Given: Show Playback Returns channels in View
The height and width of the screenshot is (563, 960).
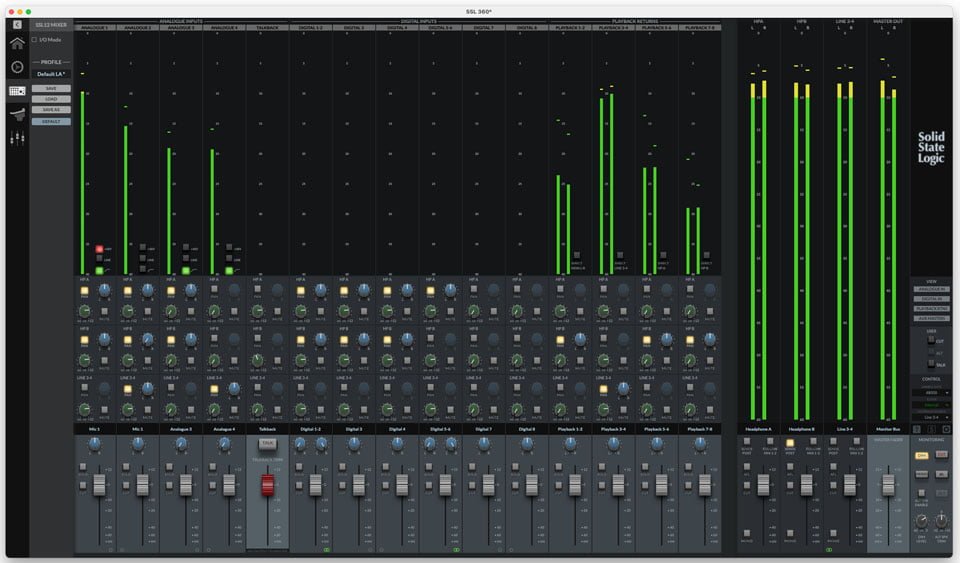Looking at the screenshot, I should 931,309.
